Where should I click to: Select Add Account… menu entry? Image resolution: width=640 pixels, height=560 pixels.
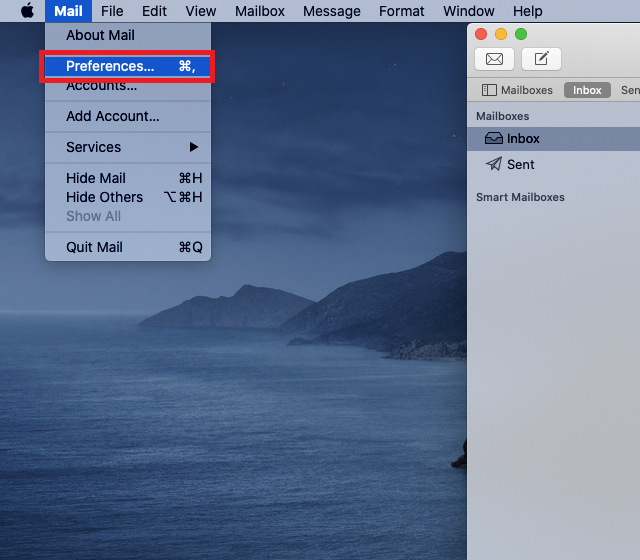tap(128, 116)
